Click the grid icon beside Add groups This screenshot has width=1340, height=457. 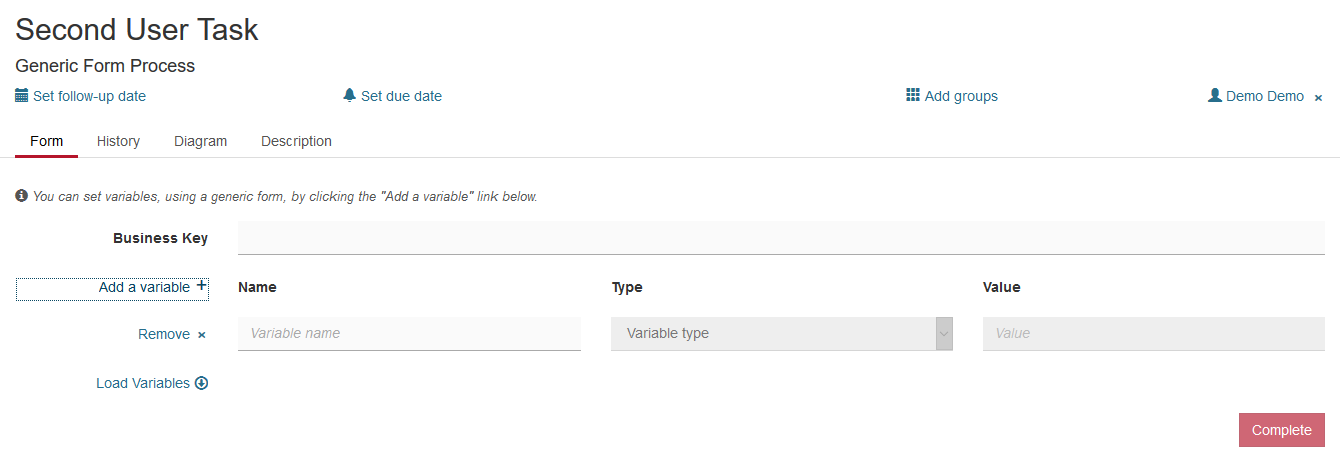point(913,95)
